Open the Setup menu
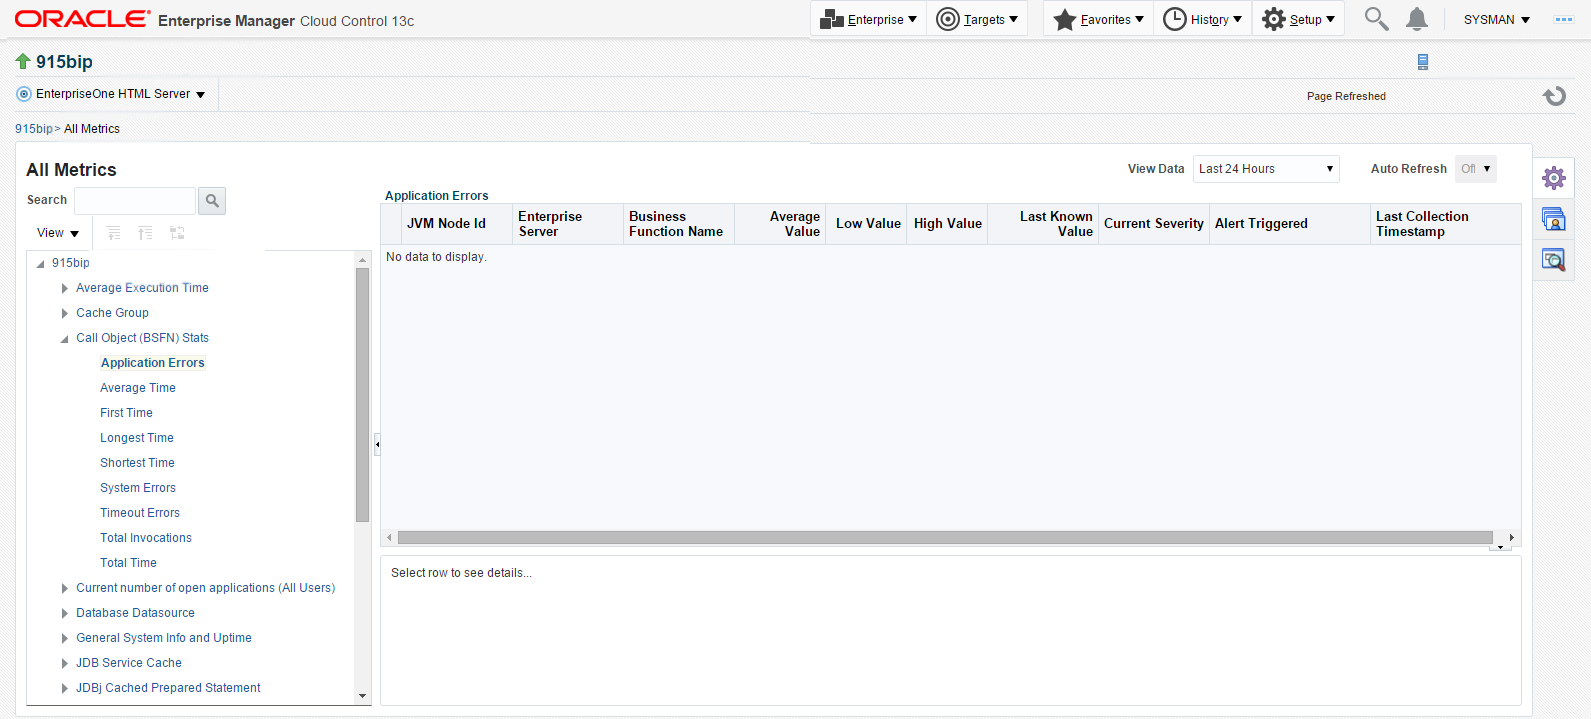The width and height of the screenshot is (1591, 719). click(x=1298, y=19)
